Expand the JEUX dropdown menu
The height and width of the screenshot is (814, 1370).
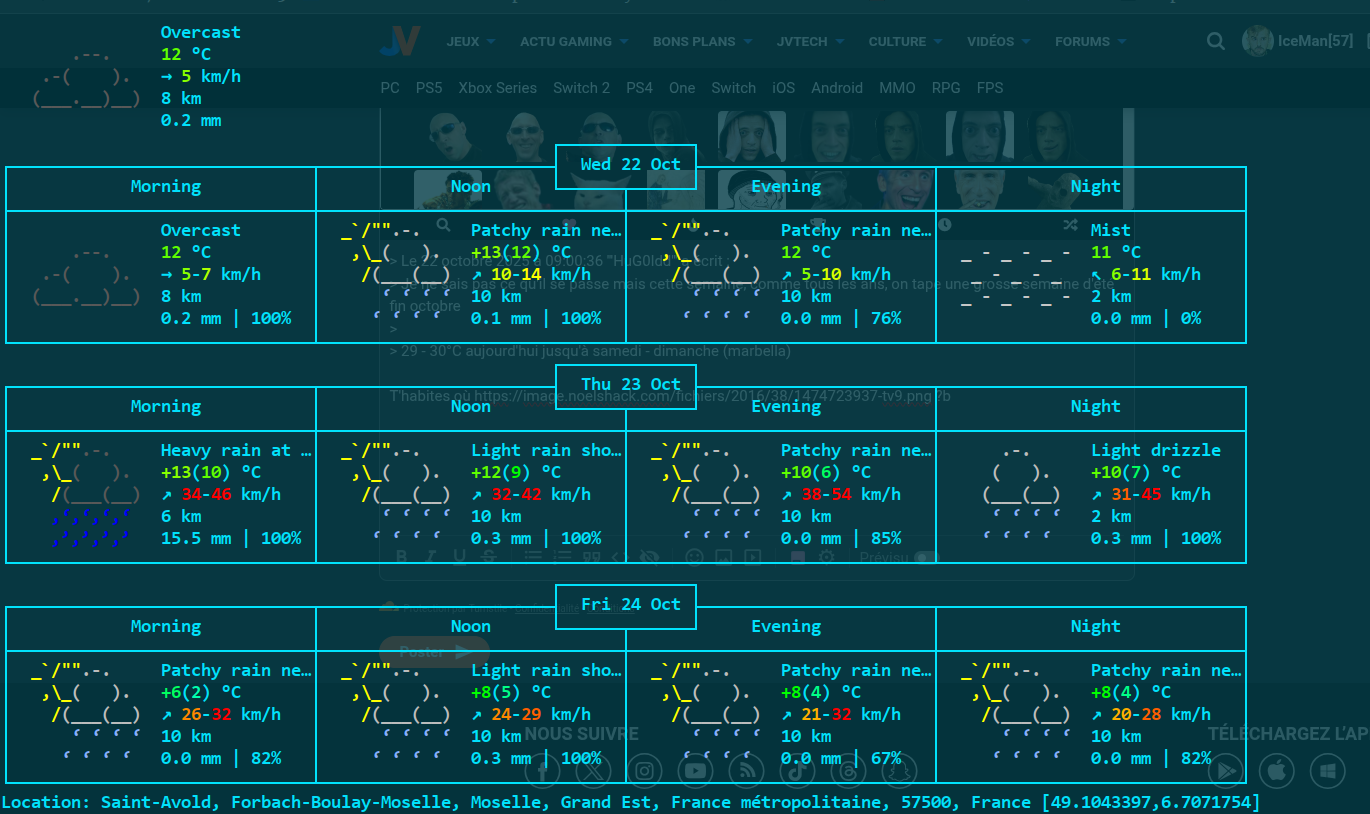(x=471, y=42)
